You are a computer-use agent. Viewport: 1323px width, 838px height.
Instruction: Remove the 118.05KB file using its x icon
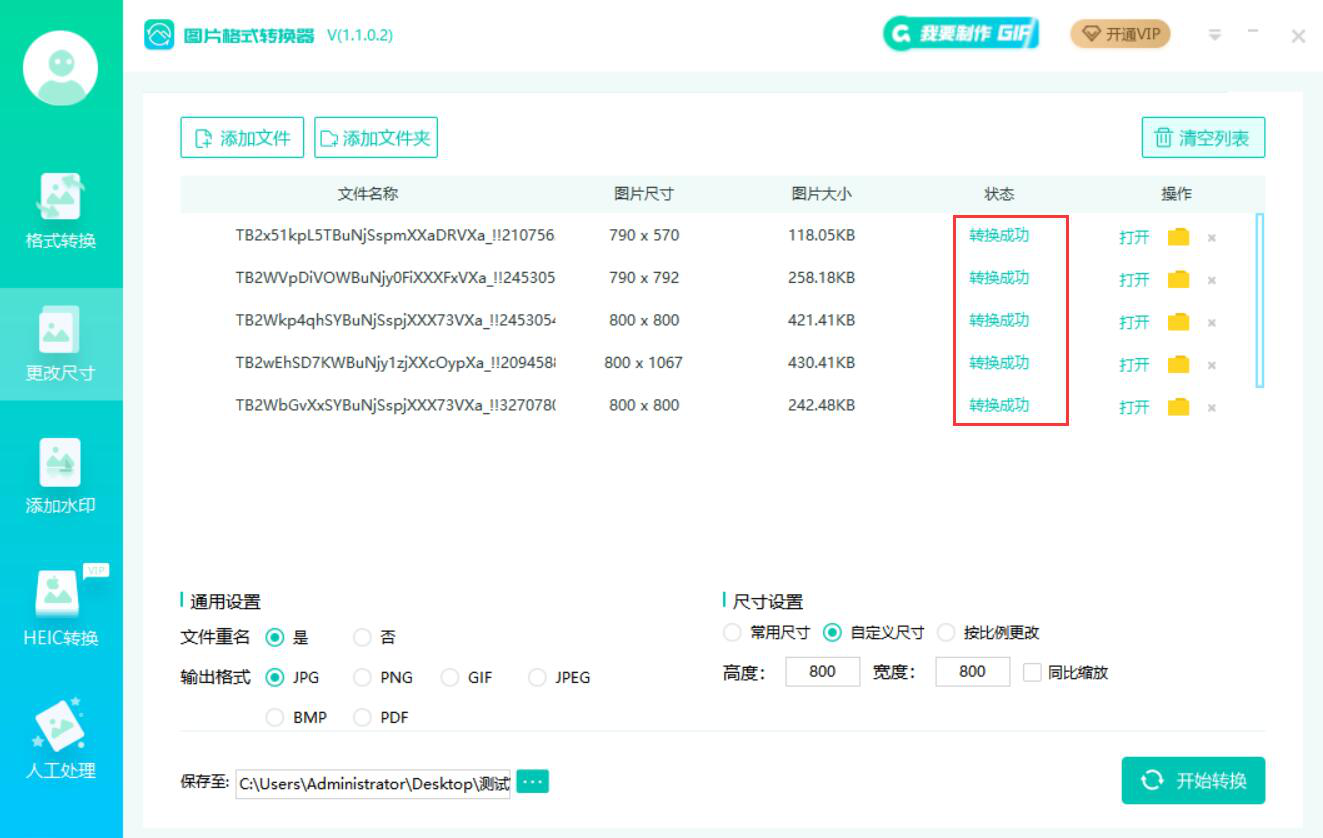click(1211, 238)
